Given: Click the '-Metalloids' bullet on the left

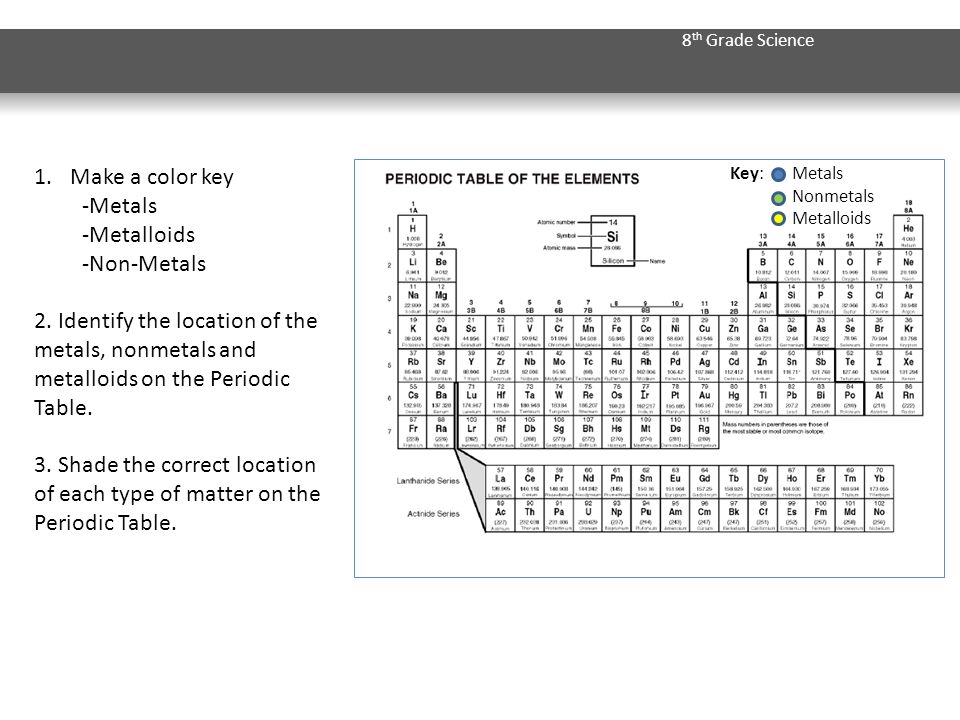Looking at the screenshot, I should 138,234.
